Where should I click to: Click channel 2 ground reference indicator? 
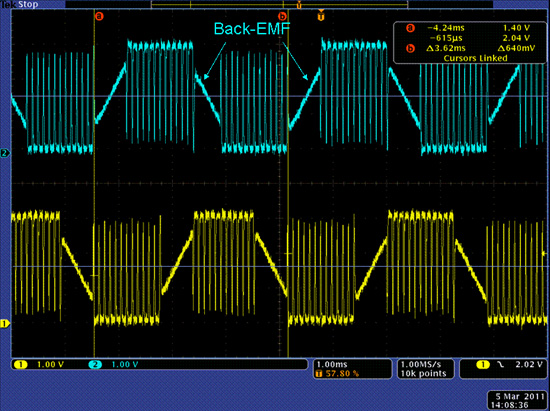point(5,153)
